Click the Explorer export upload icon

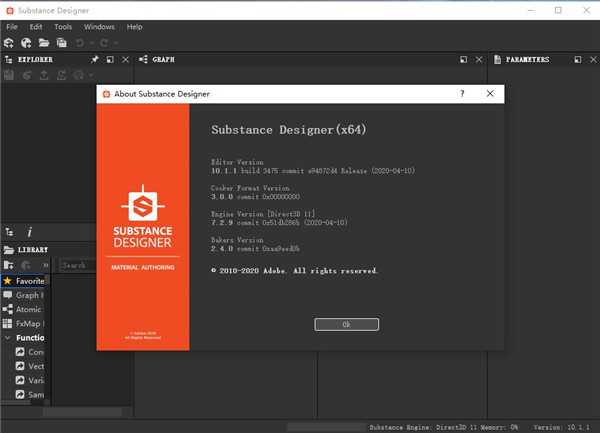coord(44,75)
